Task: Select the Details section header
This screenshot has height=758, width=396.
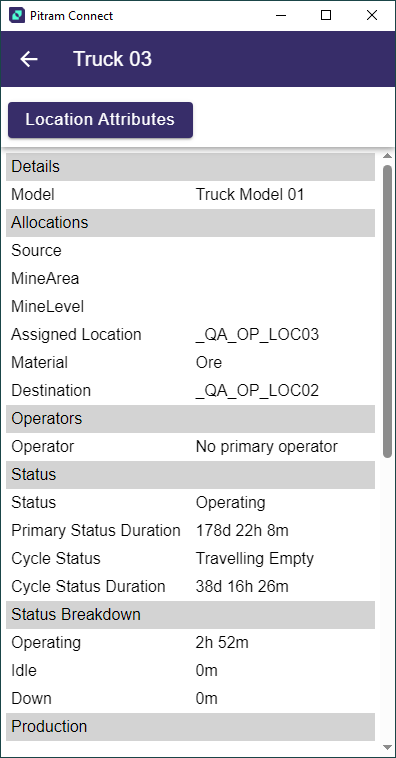Action: [x=191, y=167]
